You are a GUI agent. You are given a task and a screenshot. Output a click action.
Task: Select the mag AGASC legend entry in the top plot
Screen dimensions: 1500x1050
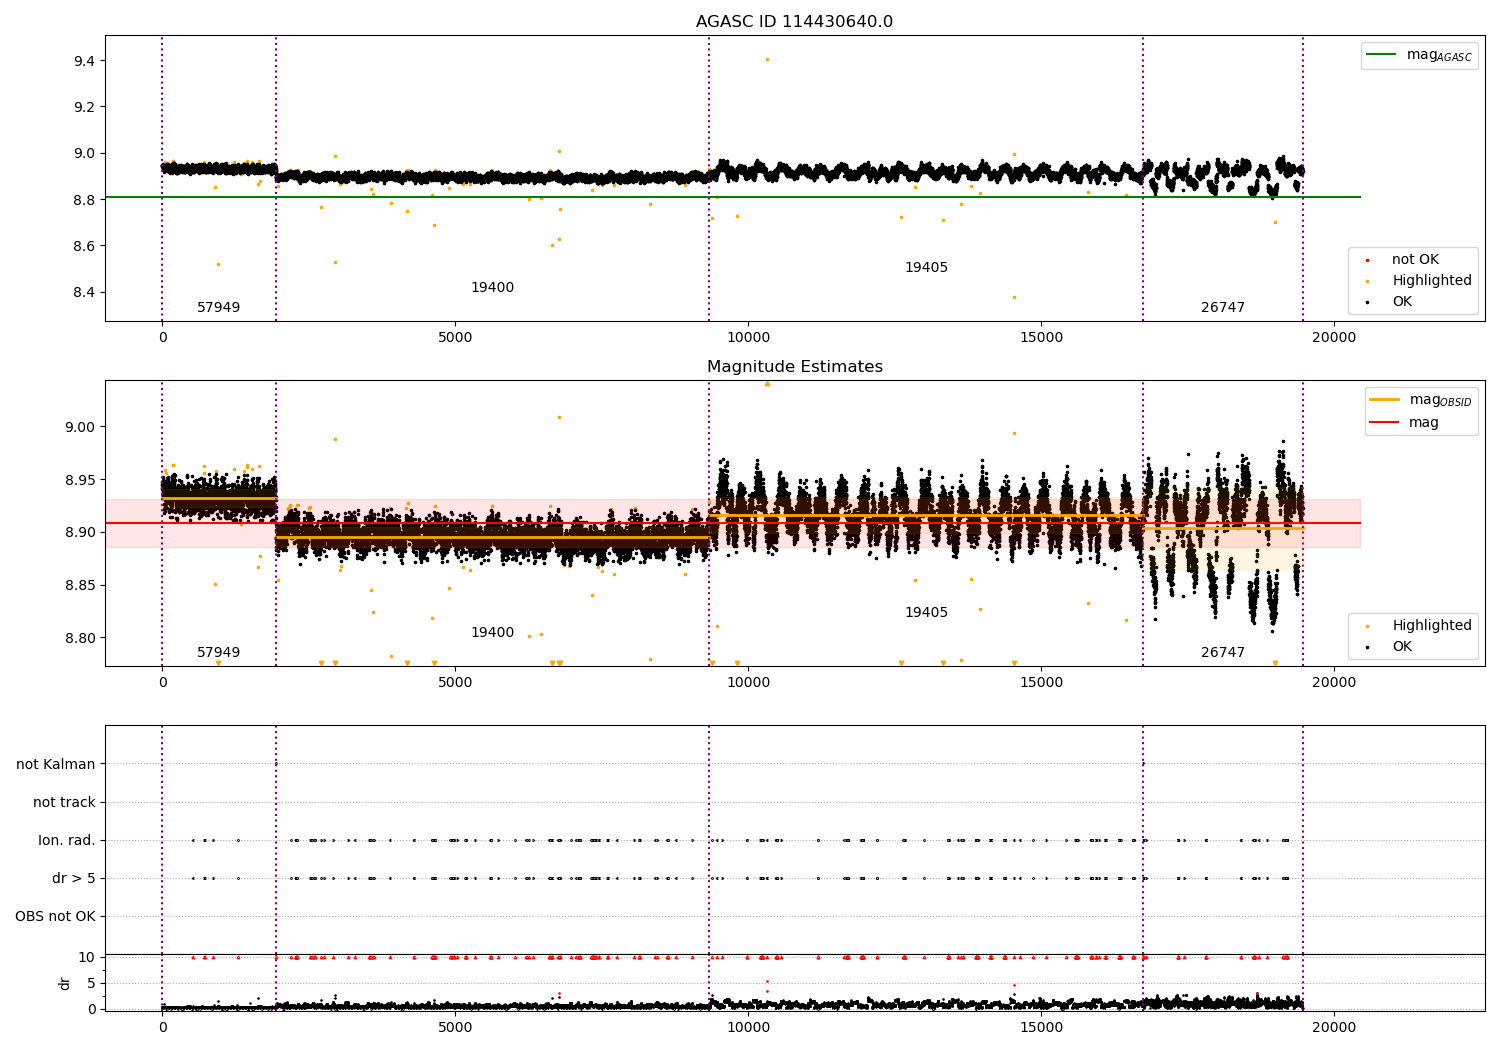coord(1419,55)
